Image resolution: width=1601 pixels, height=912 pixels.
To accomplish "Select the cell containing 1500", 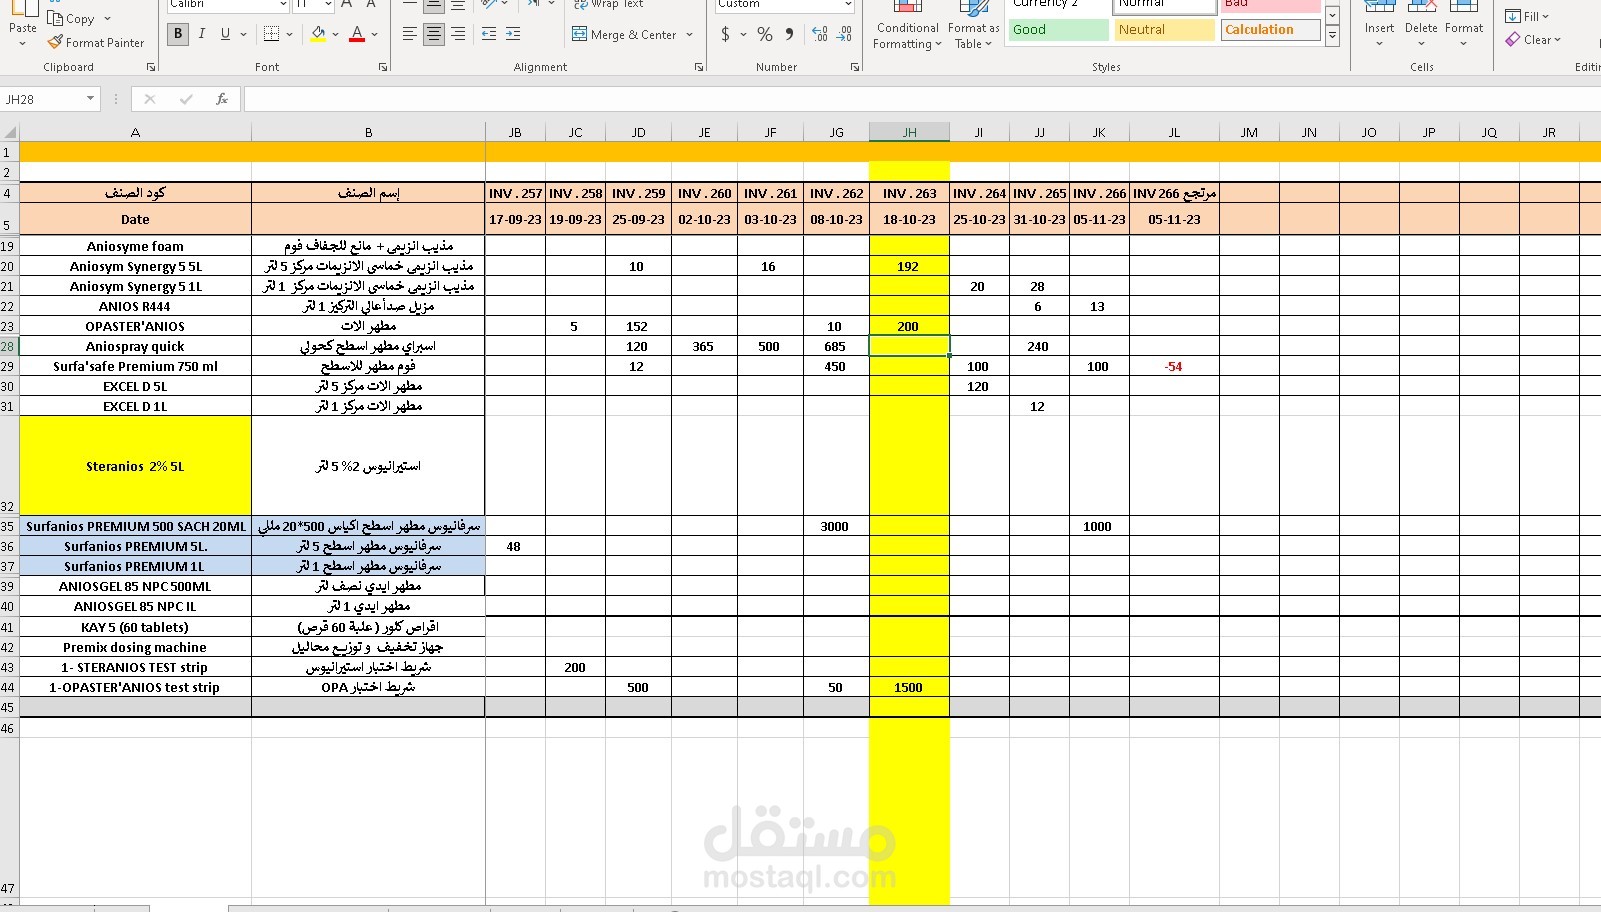I will [909, 687].
